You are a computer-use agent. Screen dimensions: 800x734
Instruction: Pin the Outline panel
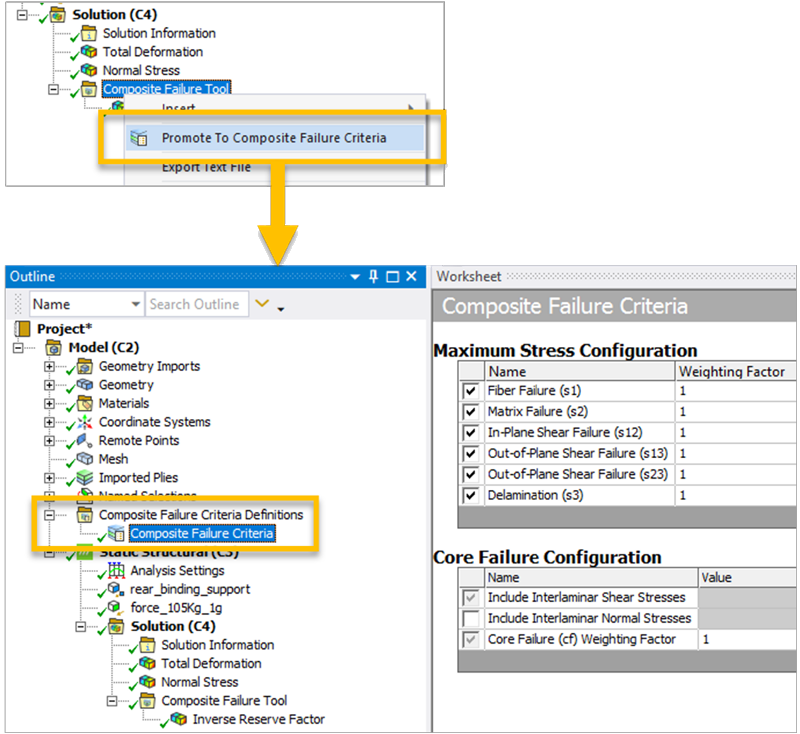[375, 277]
